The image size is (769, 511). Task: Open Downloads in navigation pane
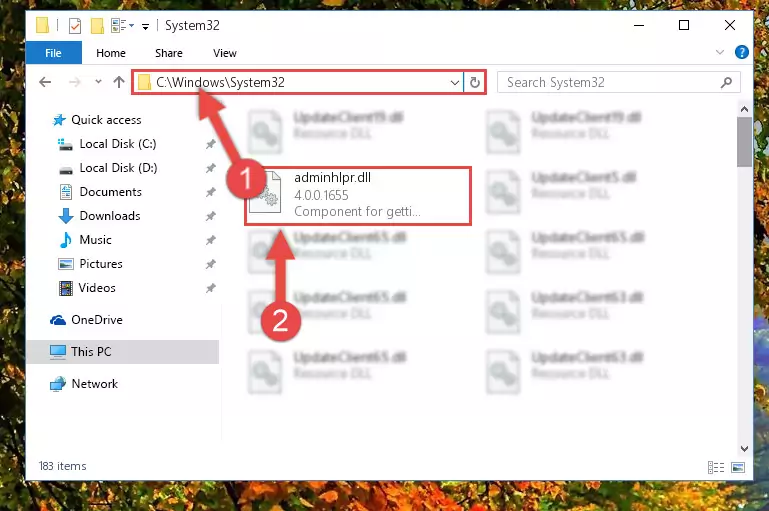pyautogui.click(x=100, y=216)
